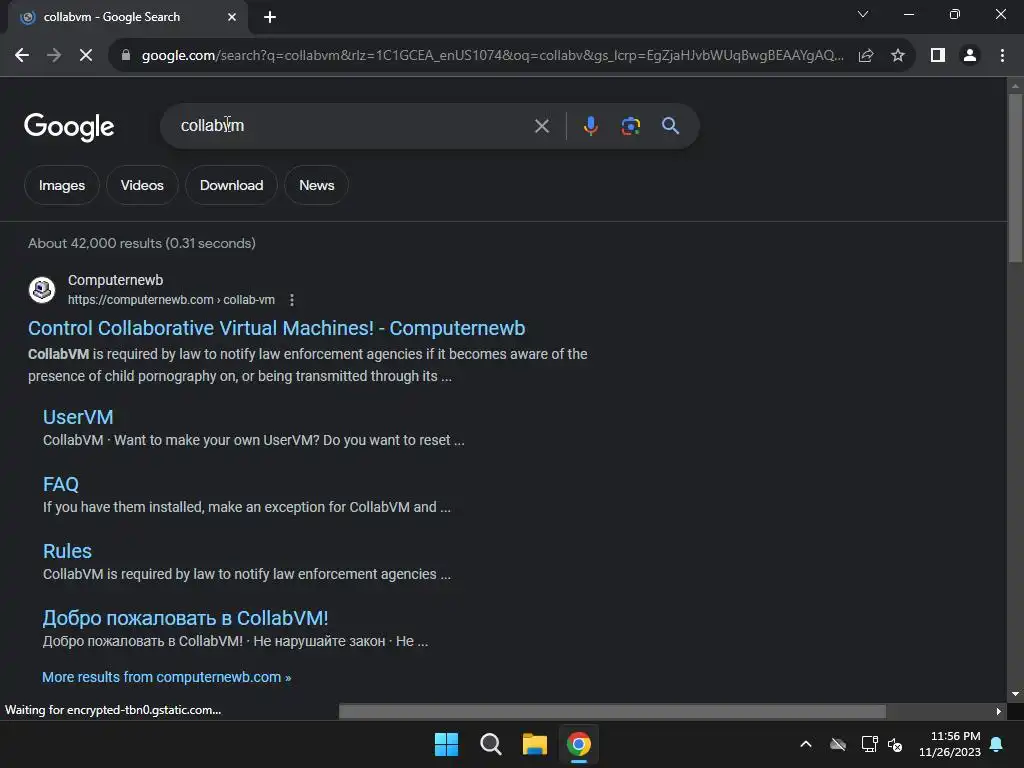
Task: Show hidden system tray icons
Action: [806, 744]
